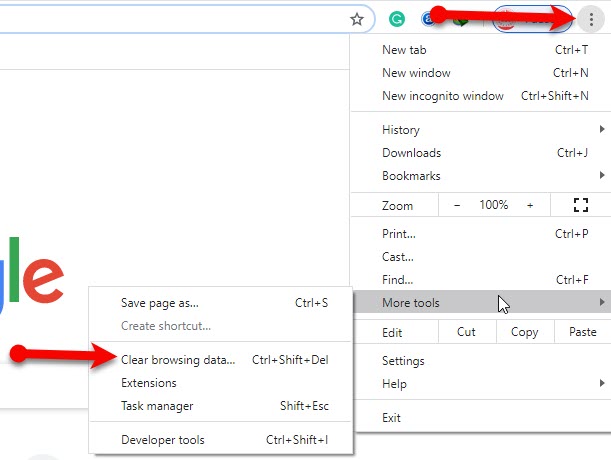Click the Copy button in Edit row

coord(524,332)
